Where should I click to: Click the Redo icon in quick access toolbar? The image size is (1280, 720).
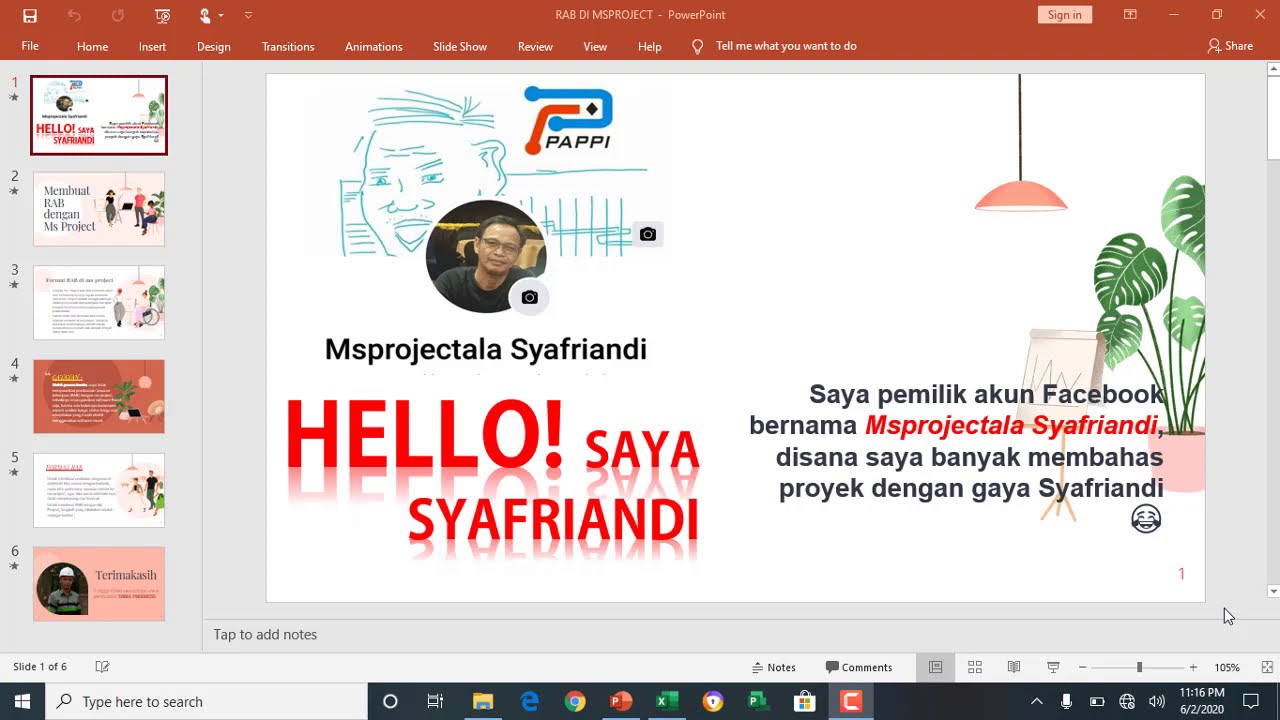click(118, 15)
